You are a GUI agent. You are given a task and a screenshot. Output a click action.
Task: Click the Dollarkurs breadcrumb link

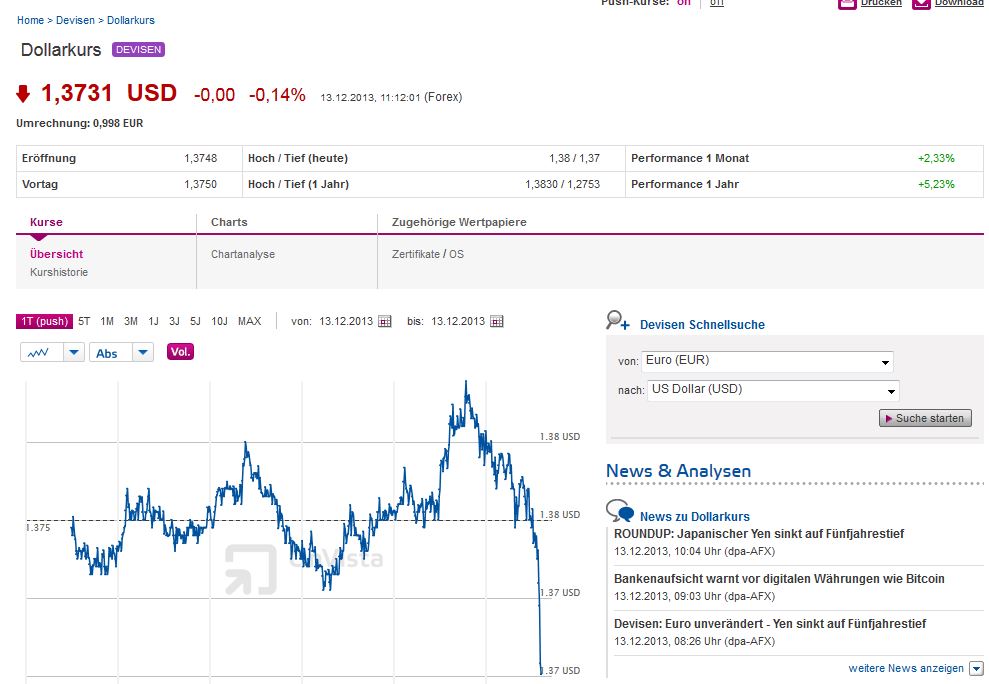coord(131,20)
